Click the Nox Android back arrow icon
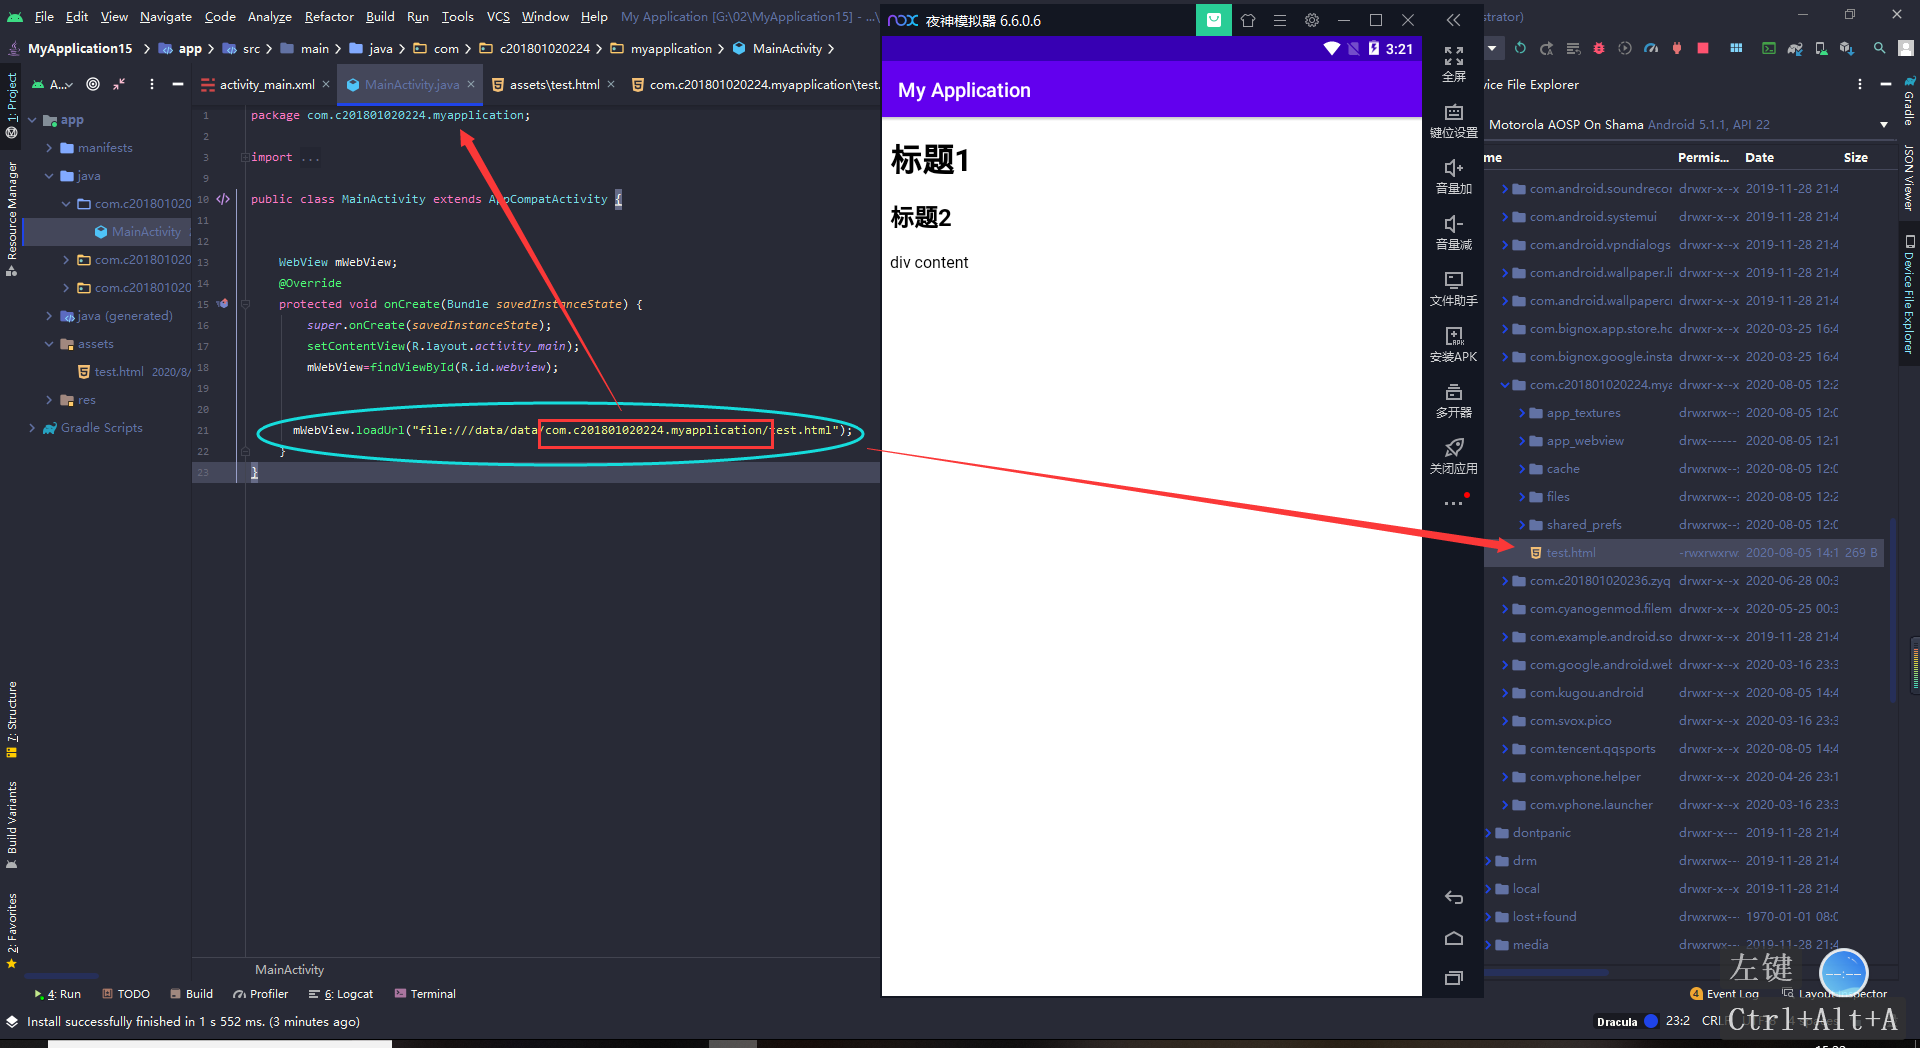This screenshot has width=1920, height=1048. [x=1453, y=897]
